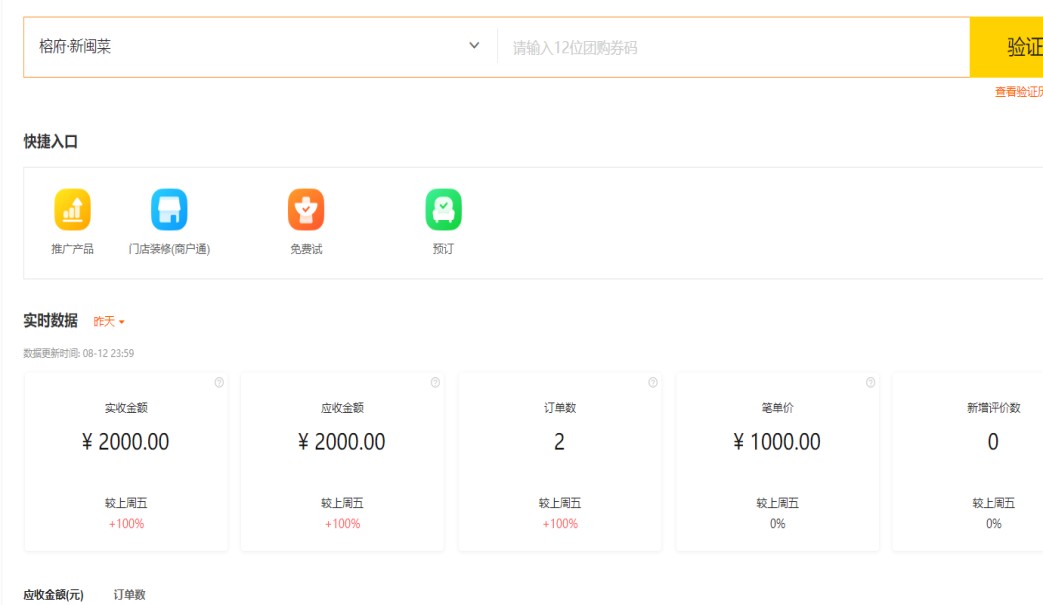1043x605 pixels.
Task: Select the 订单数 data card showing 2
Action: [559, 462]
